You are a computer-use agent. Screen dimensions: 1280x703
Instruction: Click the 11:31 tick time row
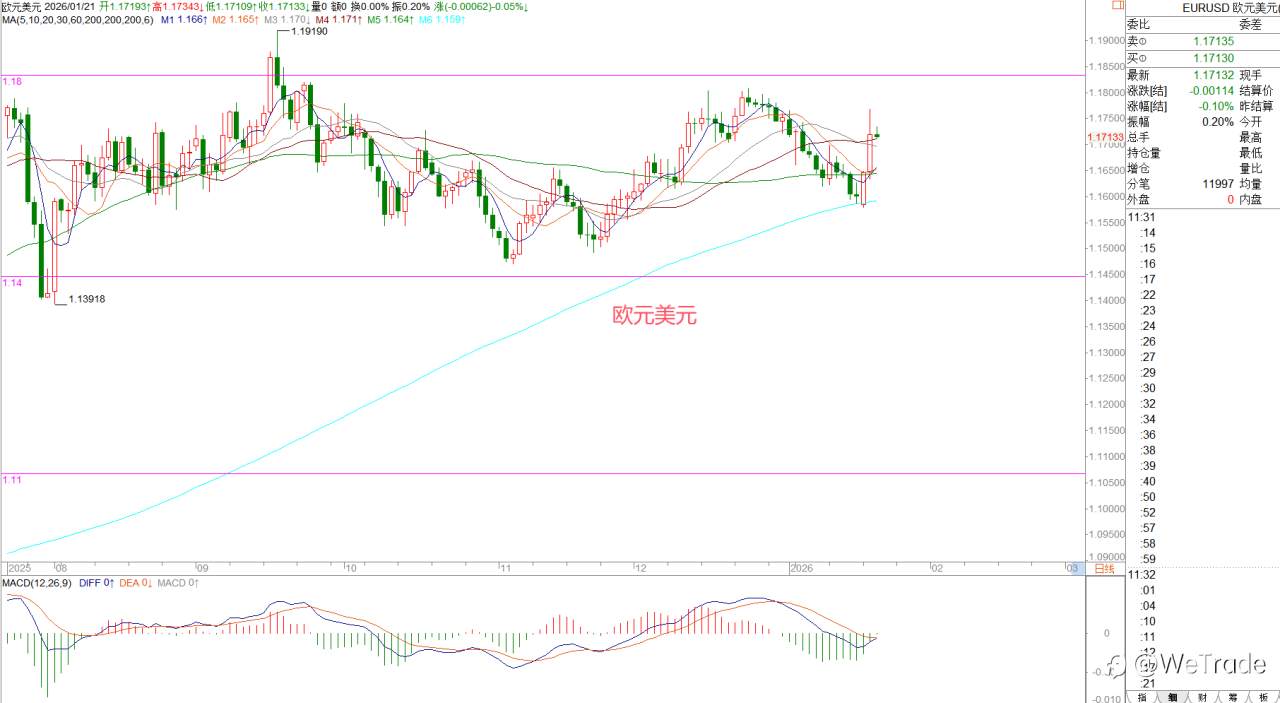(x=1142, y=216)
